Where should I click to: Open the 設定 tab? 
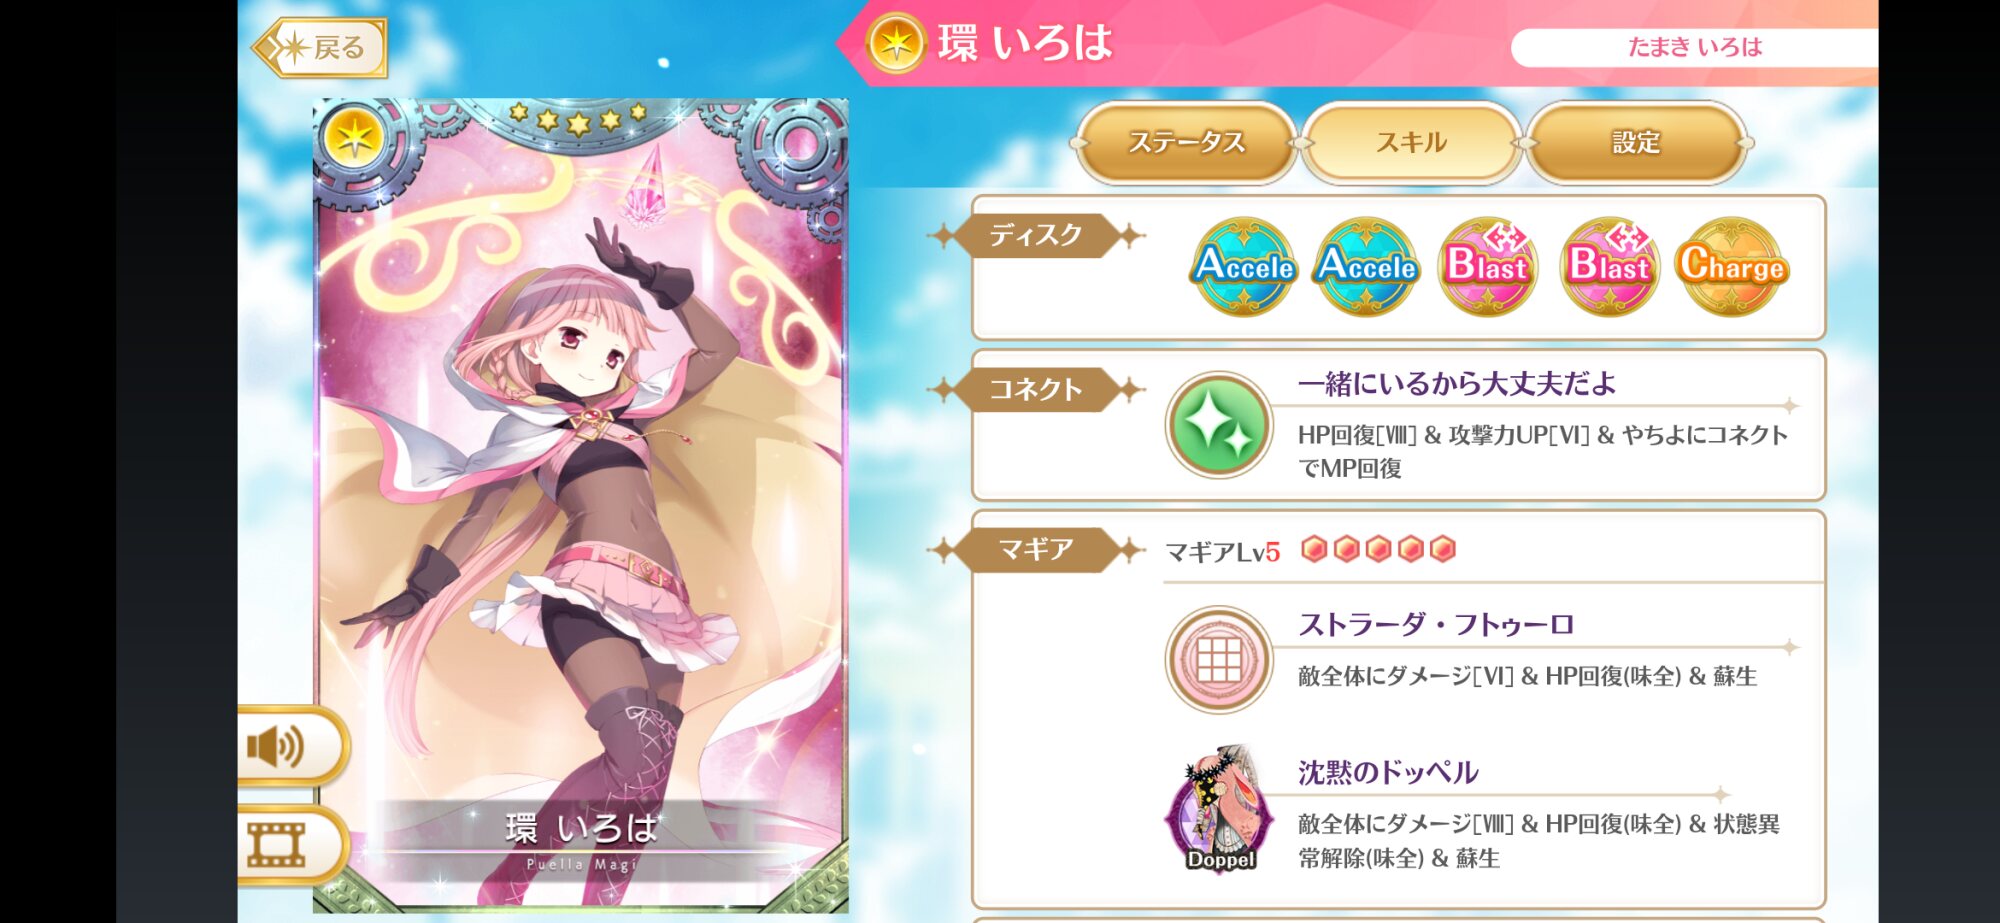(1636, 143)
